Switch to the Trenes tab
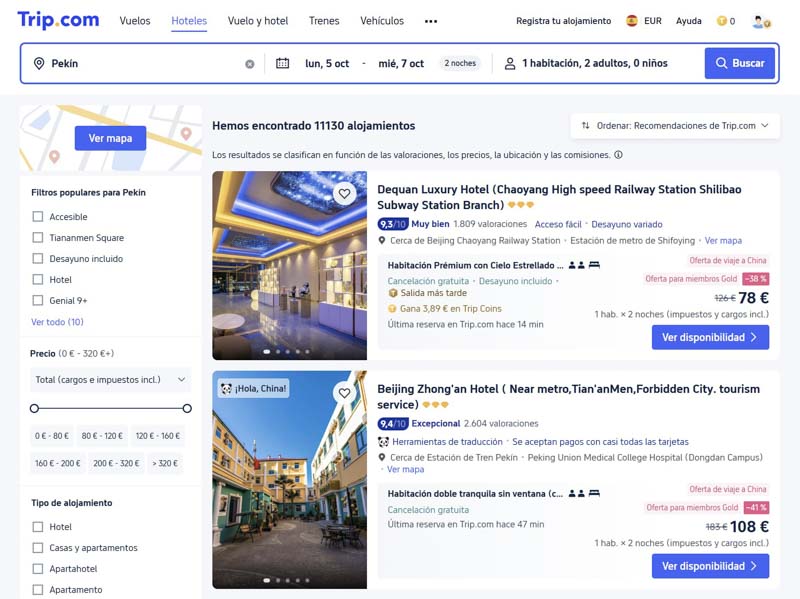Viewport: 800px width, 599px height. click(x=324, y=21)
